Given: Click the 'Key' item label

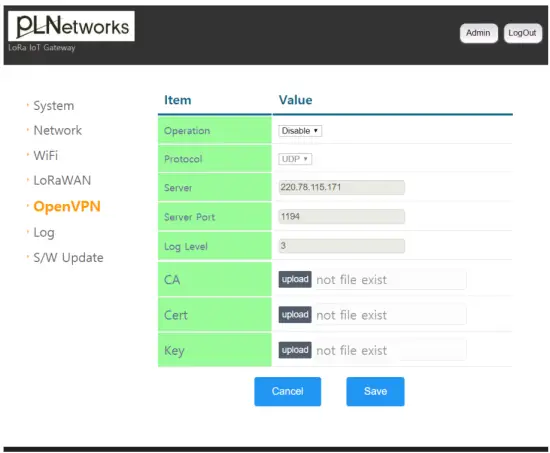Looking at the screenshot, I should pos(174,351).
